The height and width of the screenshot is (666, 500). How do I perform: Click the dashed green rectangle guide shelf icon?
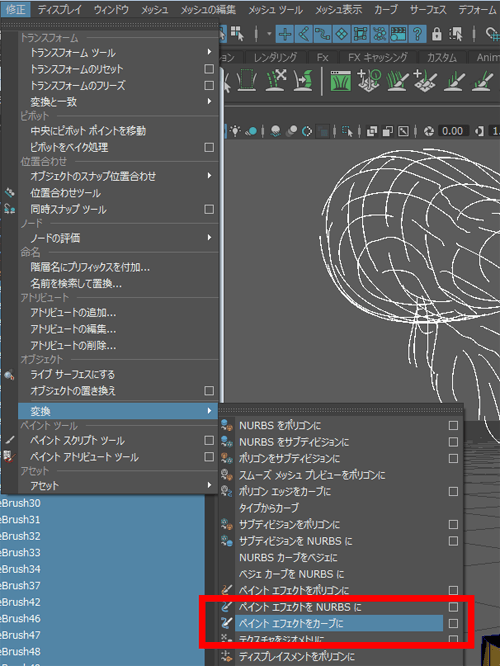pos(247,81)
